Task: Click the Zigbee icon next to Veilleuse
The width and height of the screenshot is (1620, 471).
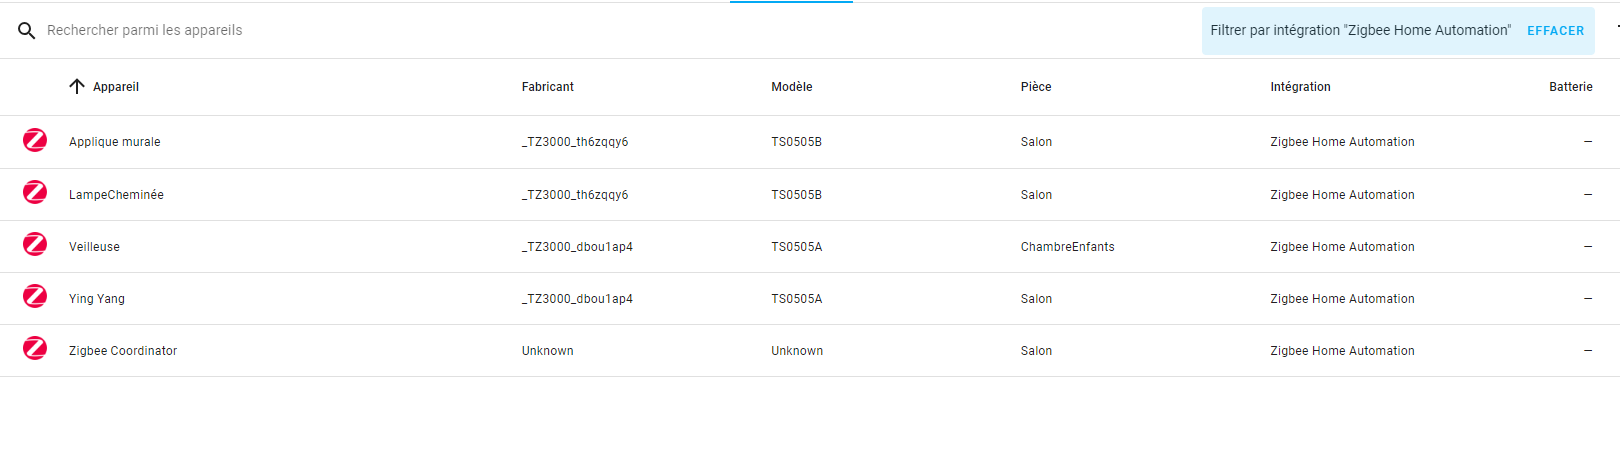Action: 35,244
